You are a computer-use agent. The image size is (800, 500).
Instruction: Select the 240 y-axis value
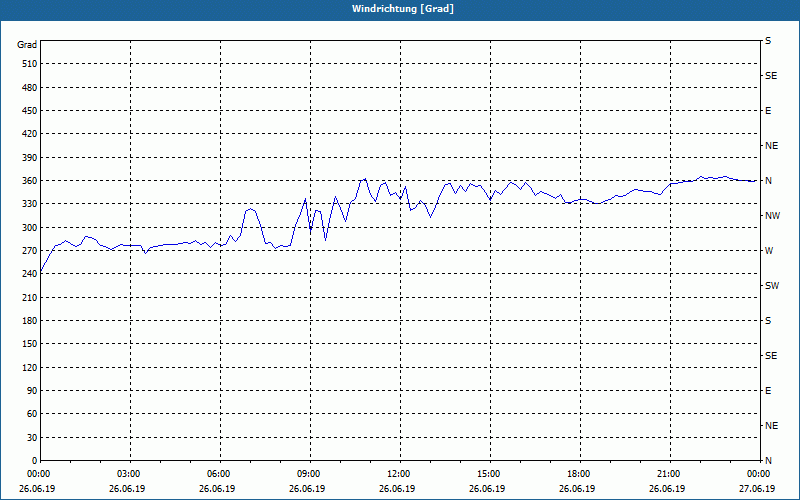[x=30, y=274]
